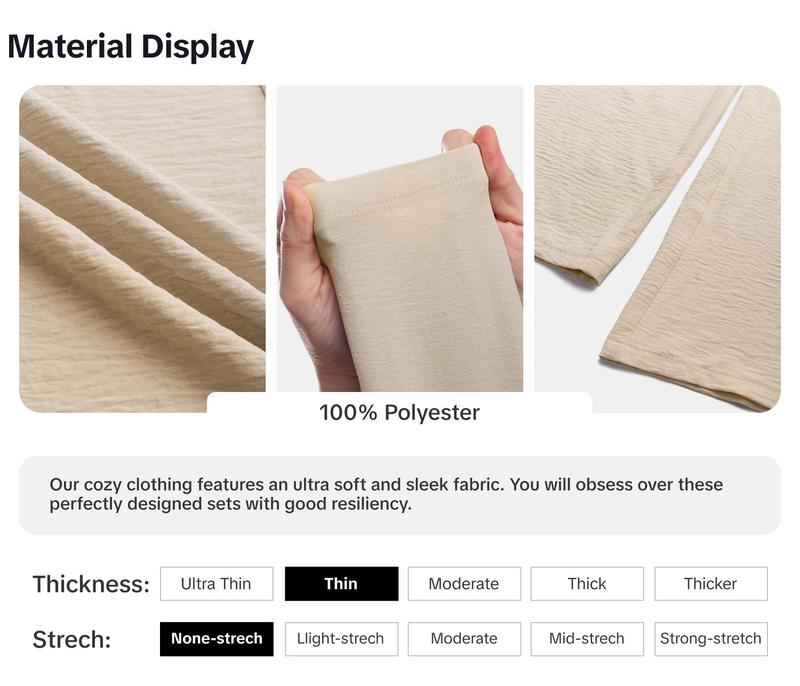
Task: Choose the Llight-strech option
Action: 341,639
